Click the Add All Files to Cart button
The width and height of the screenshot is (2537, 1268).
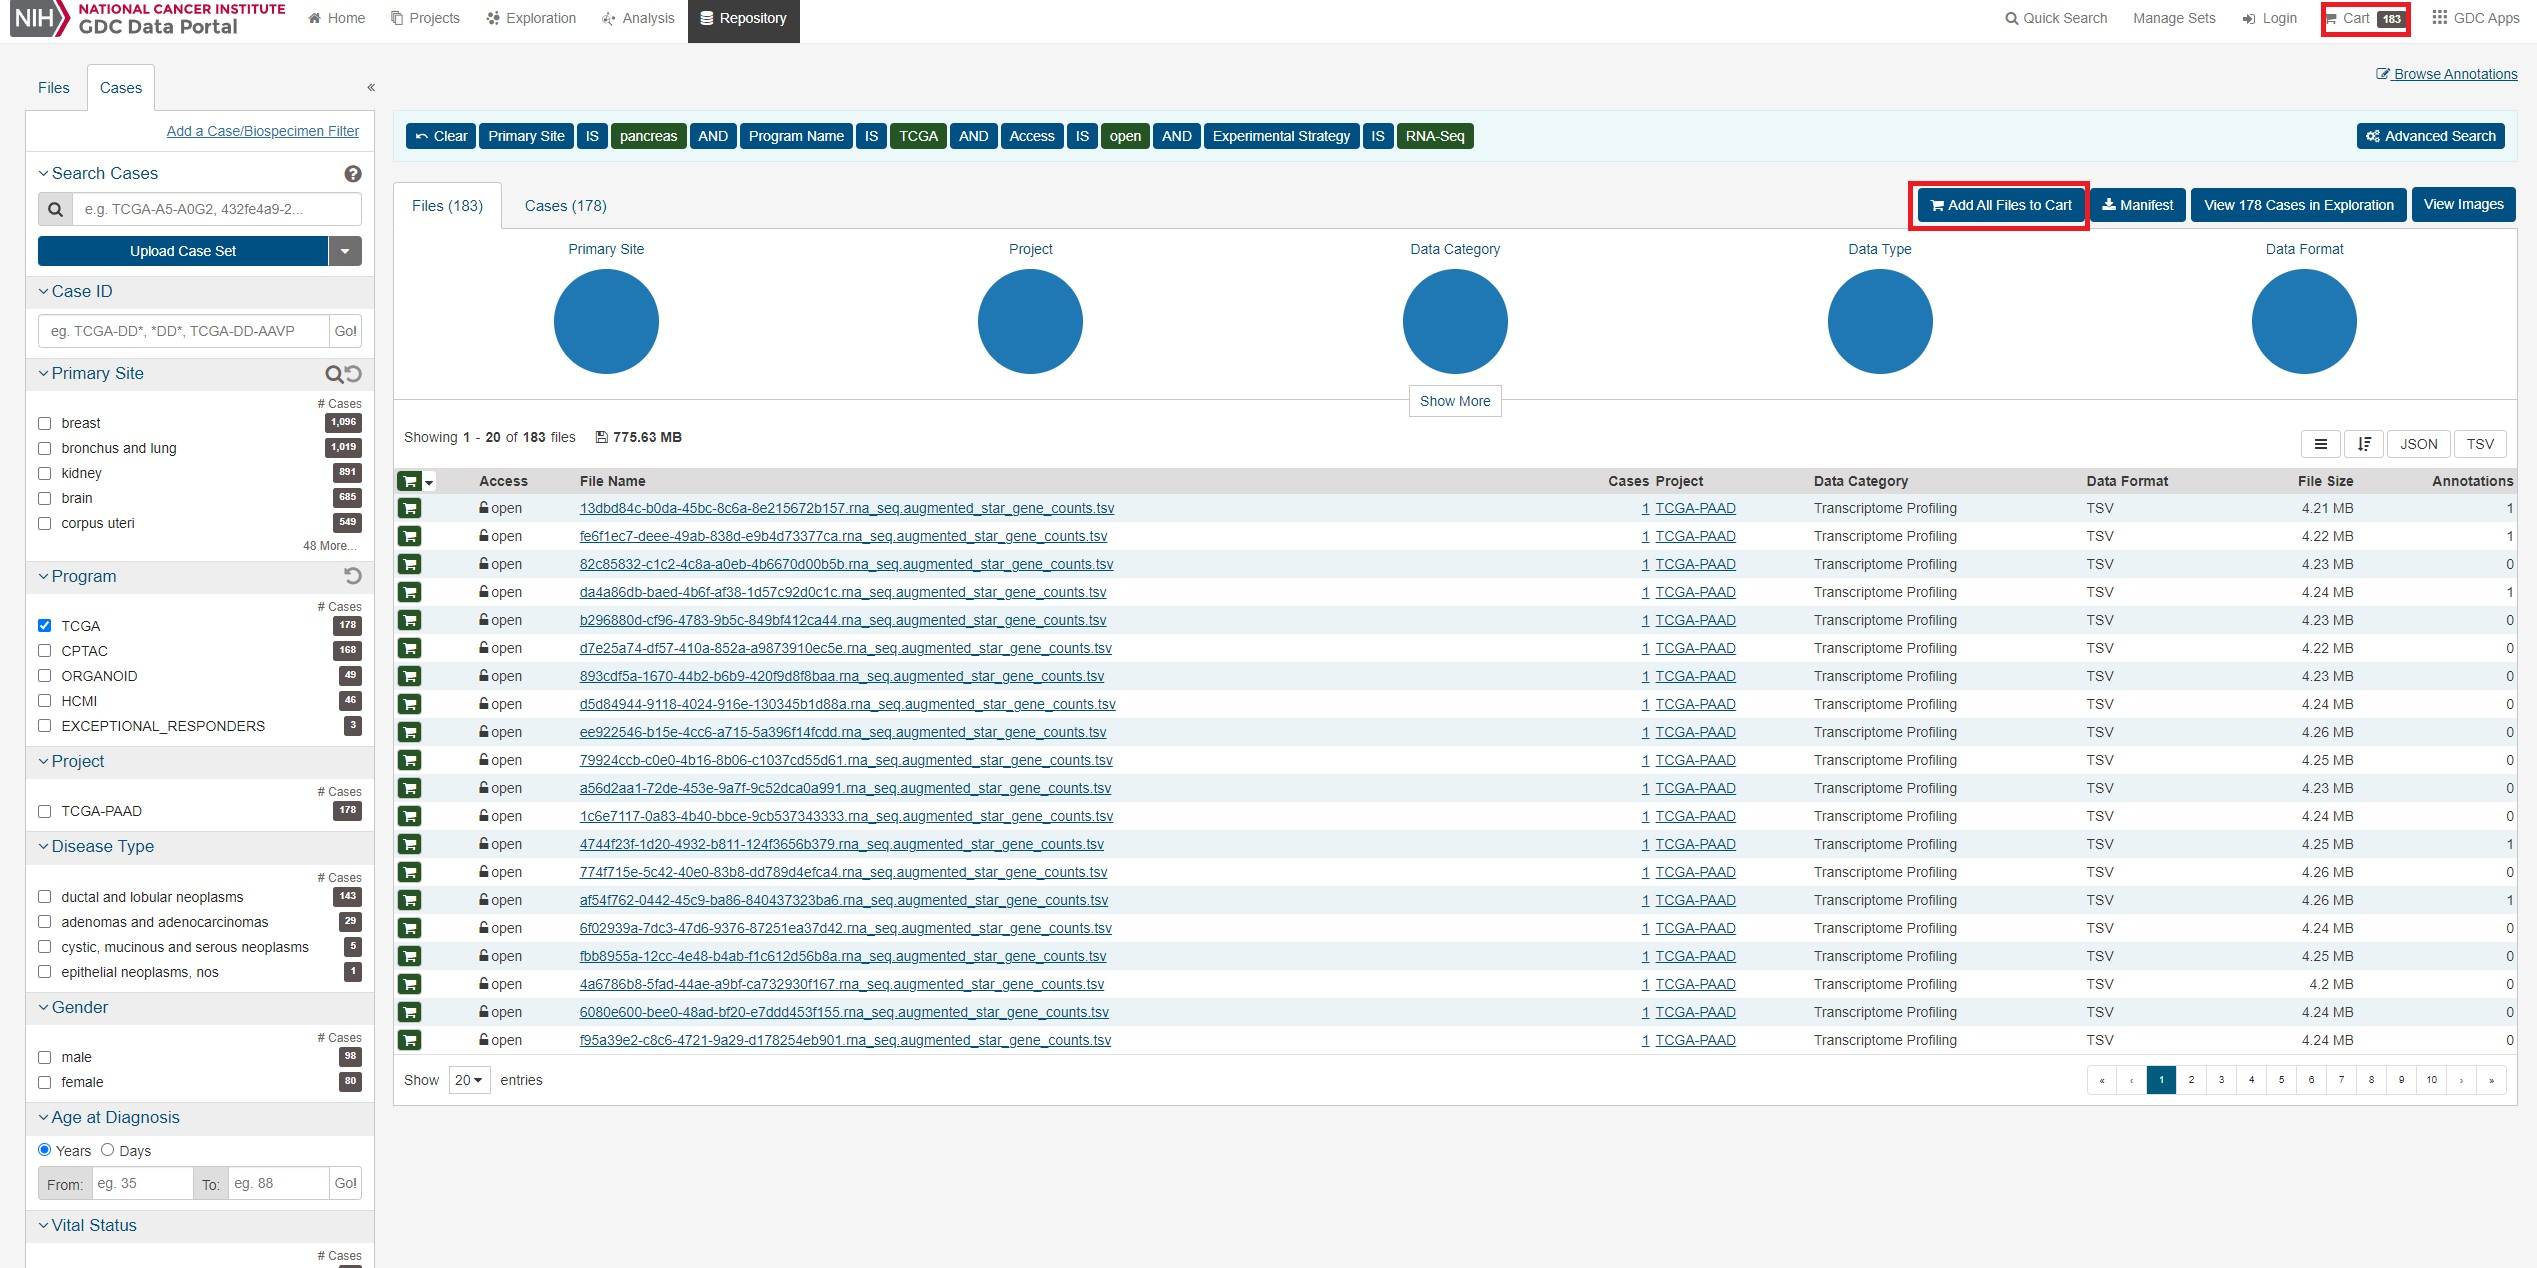pyautogui.click(x=2000, y=205)
